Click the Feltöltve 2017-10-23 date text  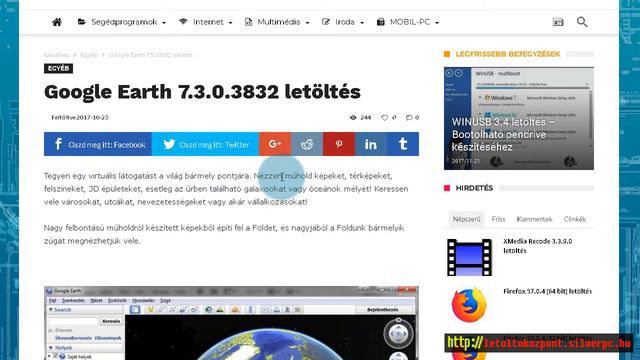click(80, 118)
